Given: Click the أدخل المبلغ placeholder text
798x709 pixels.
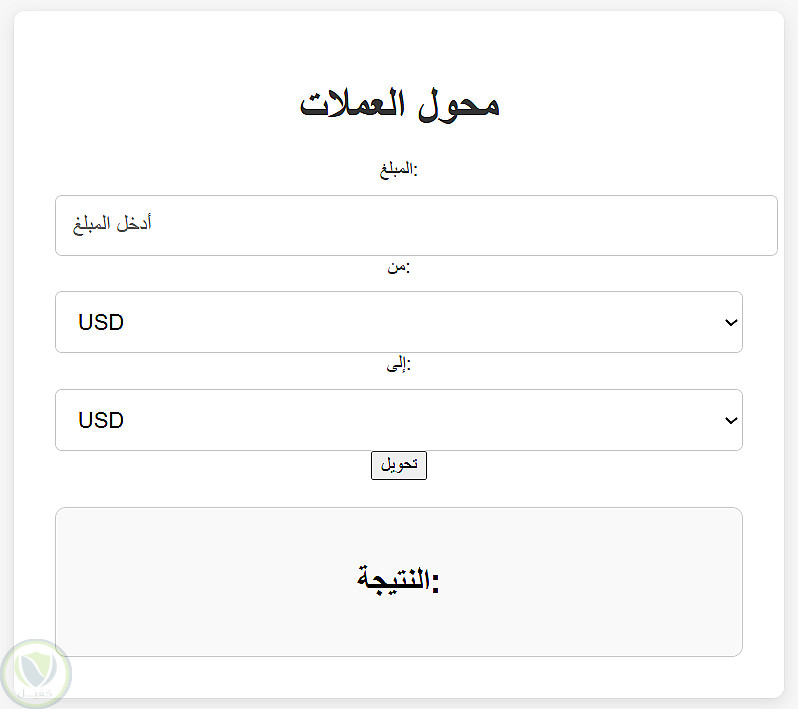Looking at the screenshot, I should (112, 225).
